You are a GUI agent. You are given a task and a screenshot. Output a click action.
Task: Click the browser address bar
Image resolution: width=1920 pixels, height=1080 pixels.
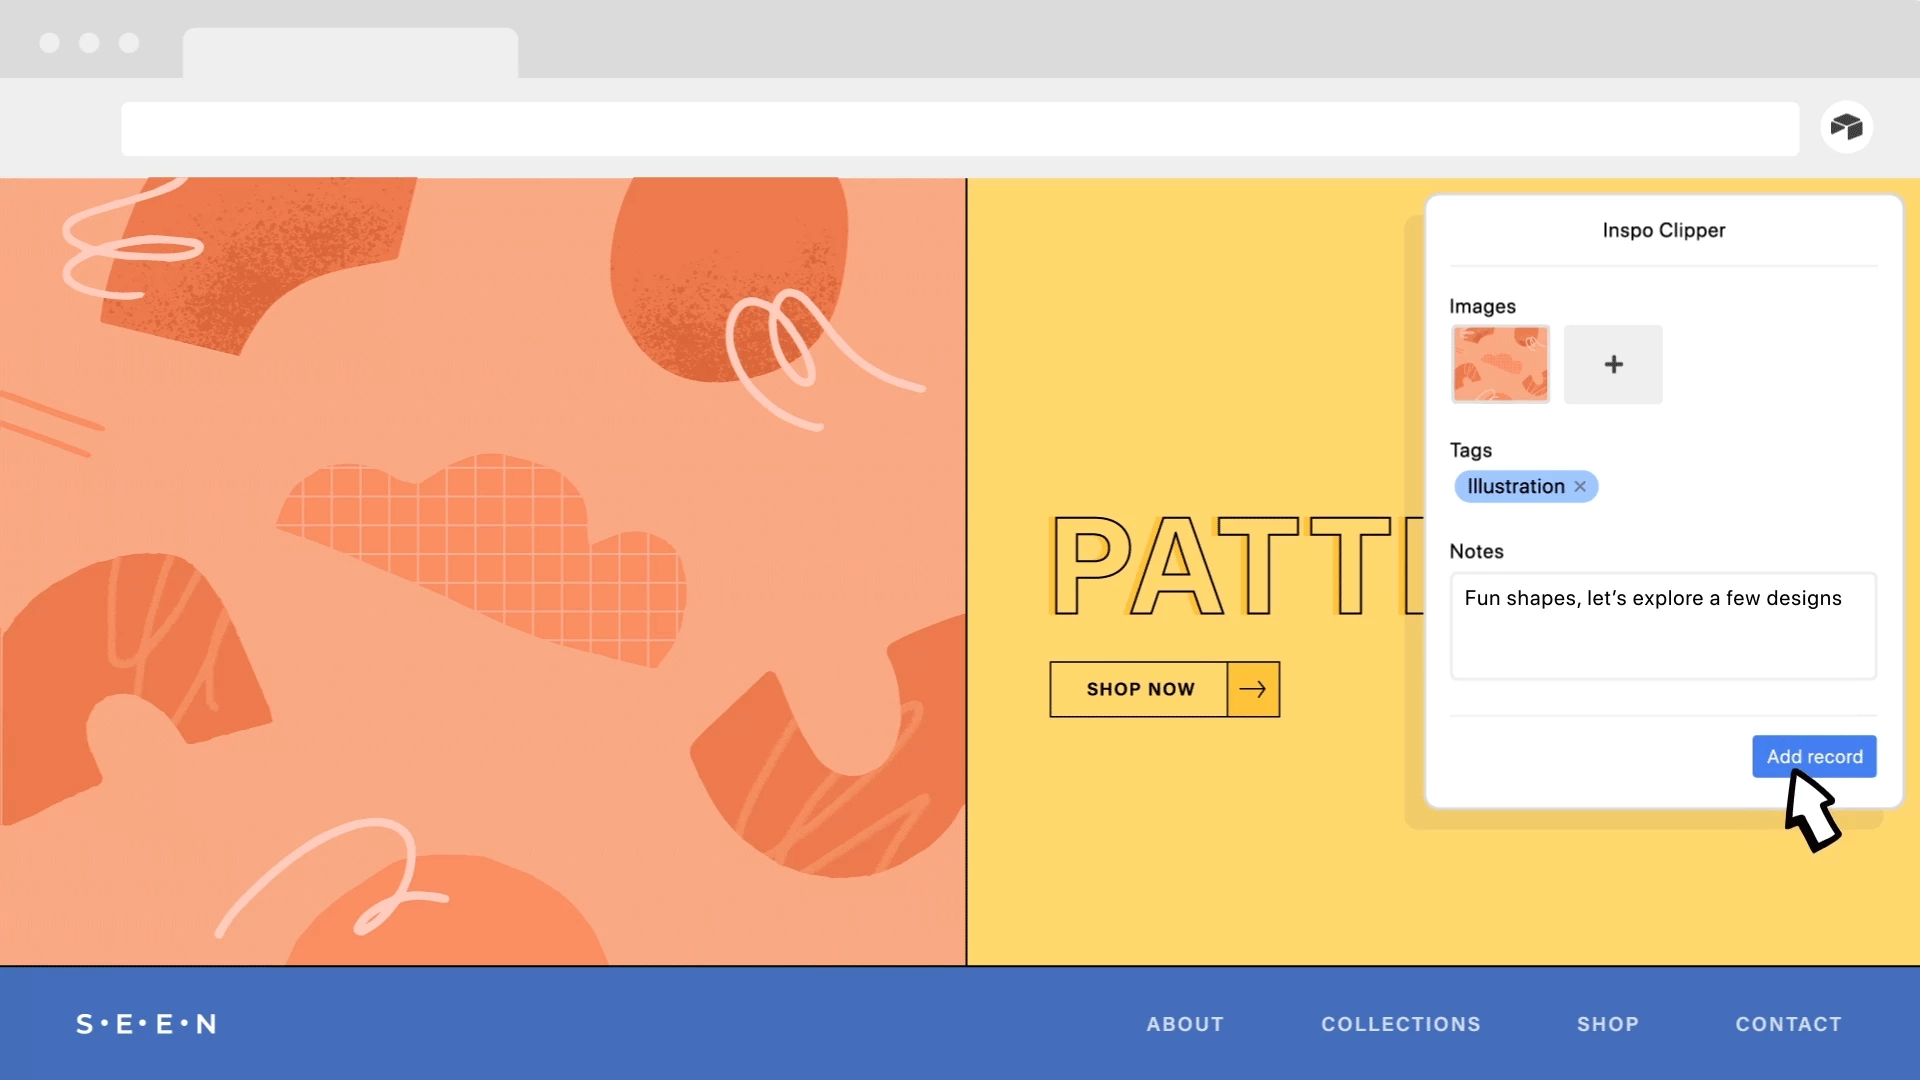point(960,128)
